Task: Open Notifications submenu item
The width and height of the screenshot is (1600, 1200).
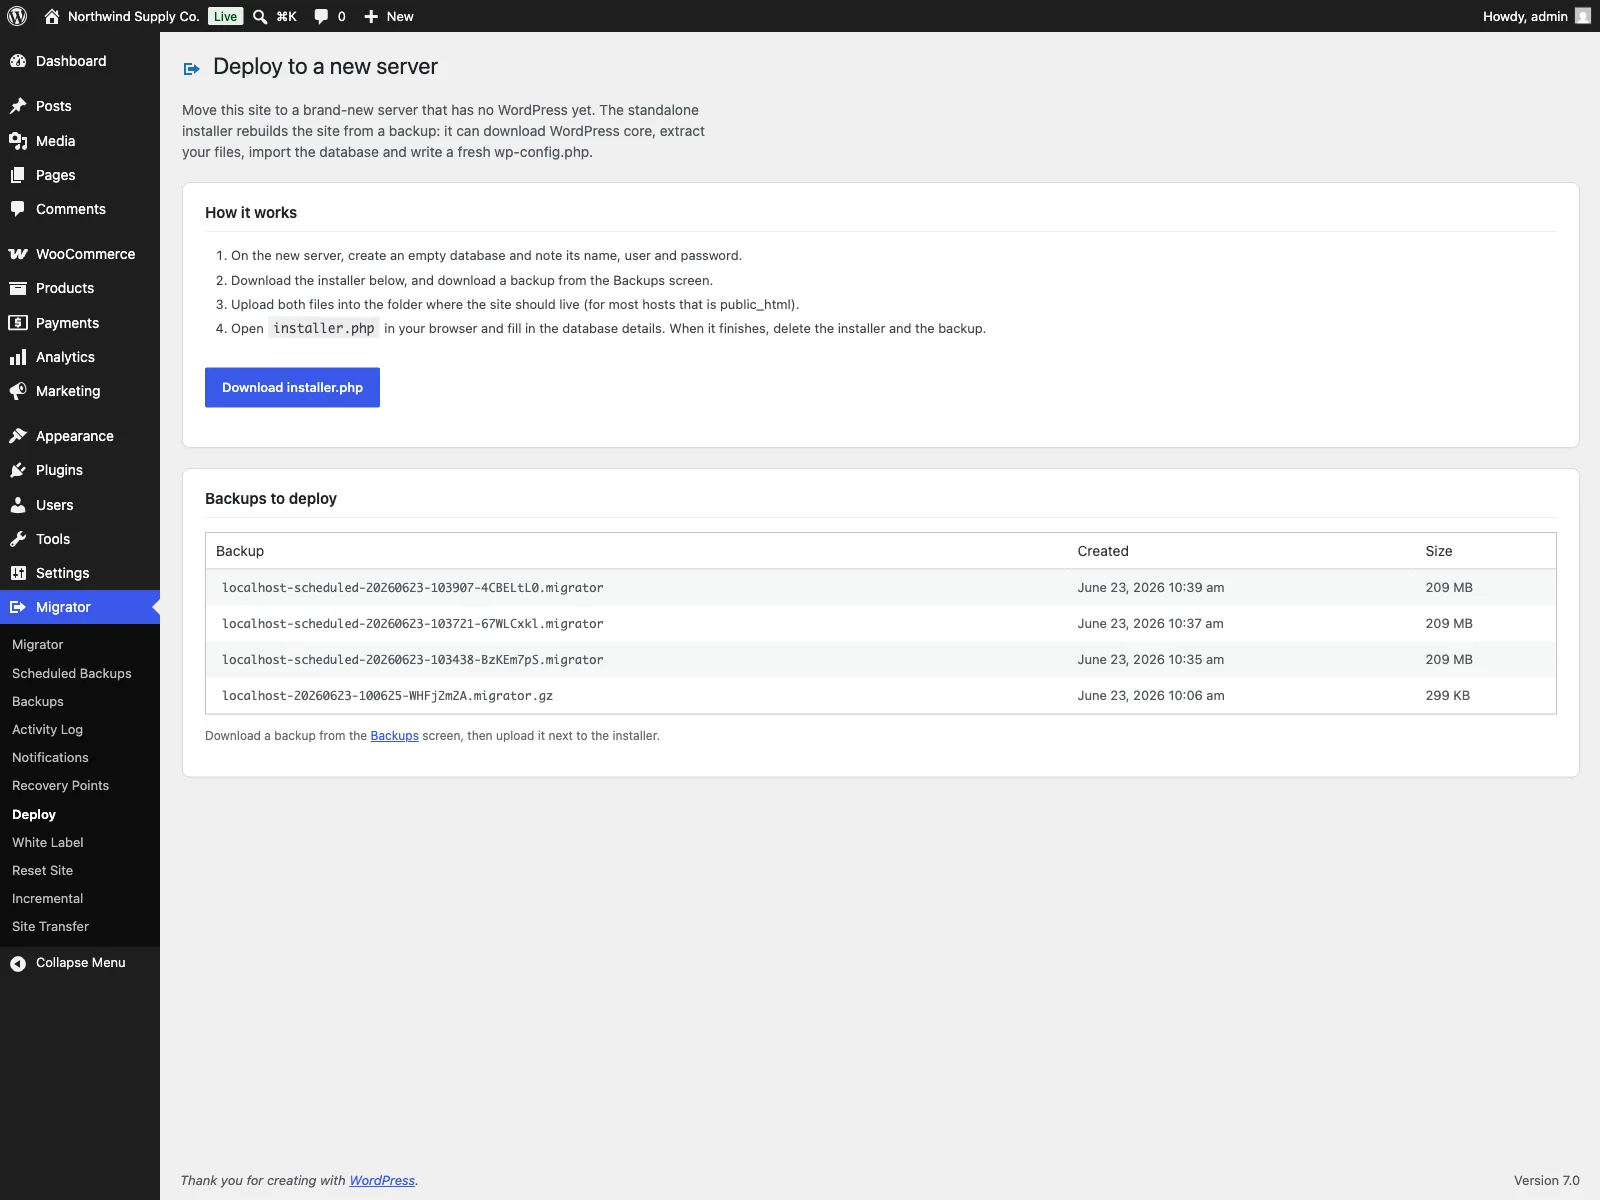Action: pos(50,758)
